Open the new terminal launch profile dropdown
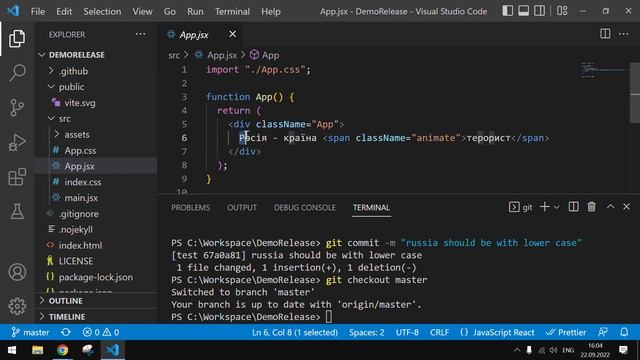640x360 pixels. [556, 207]
